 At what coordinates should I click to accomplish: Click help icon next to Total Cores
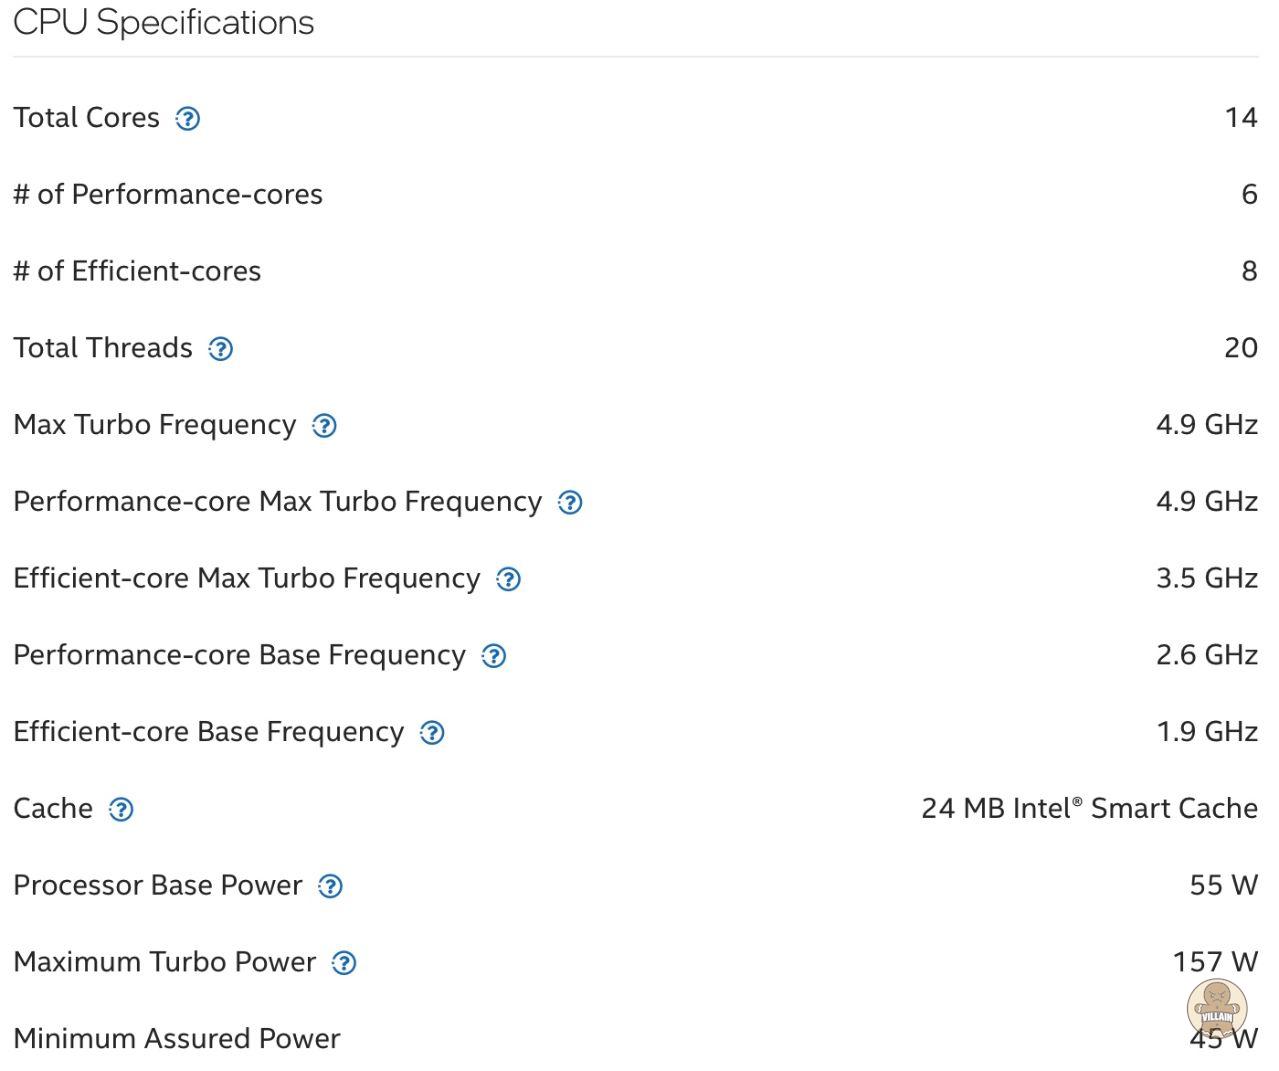[x=188, y=119]
